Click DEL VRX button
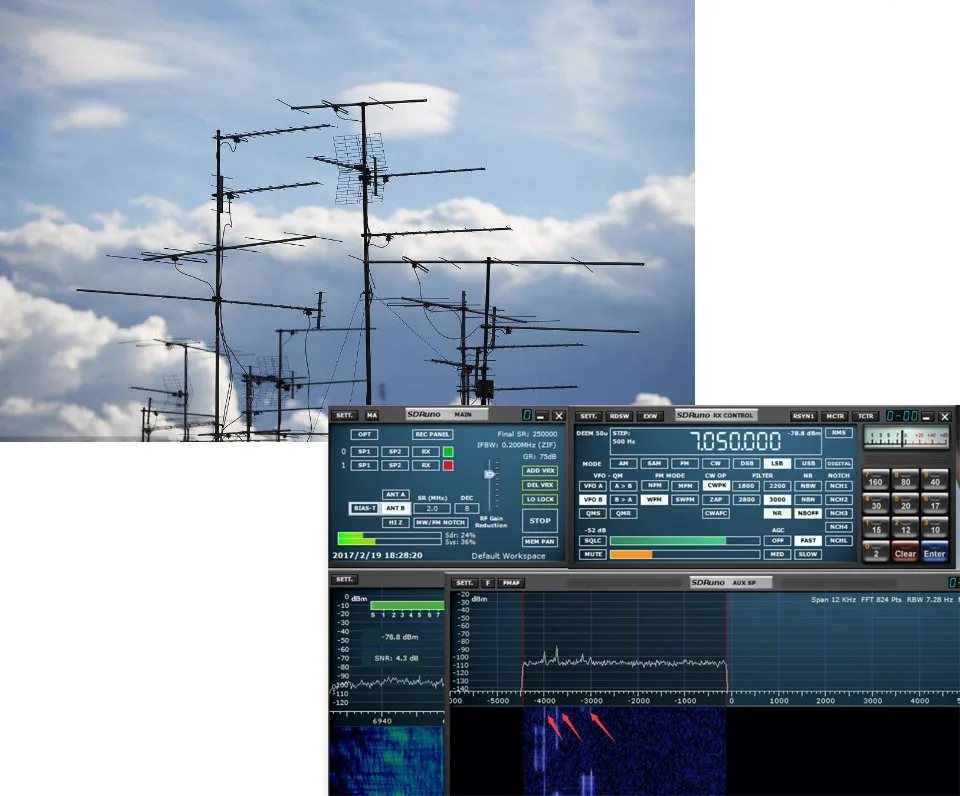 pyautogui.click(x=539, y=485)
